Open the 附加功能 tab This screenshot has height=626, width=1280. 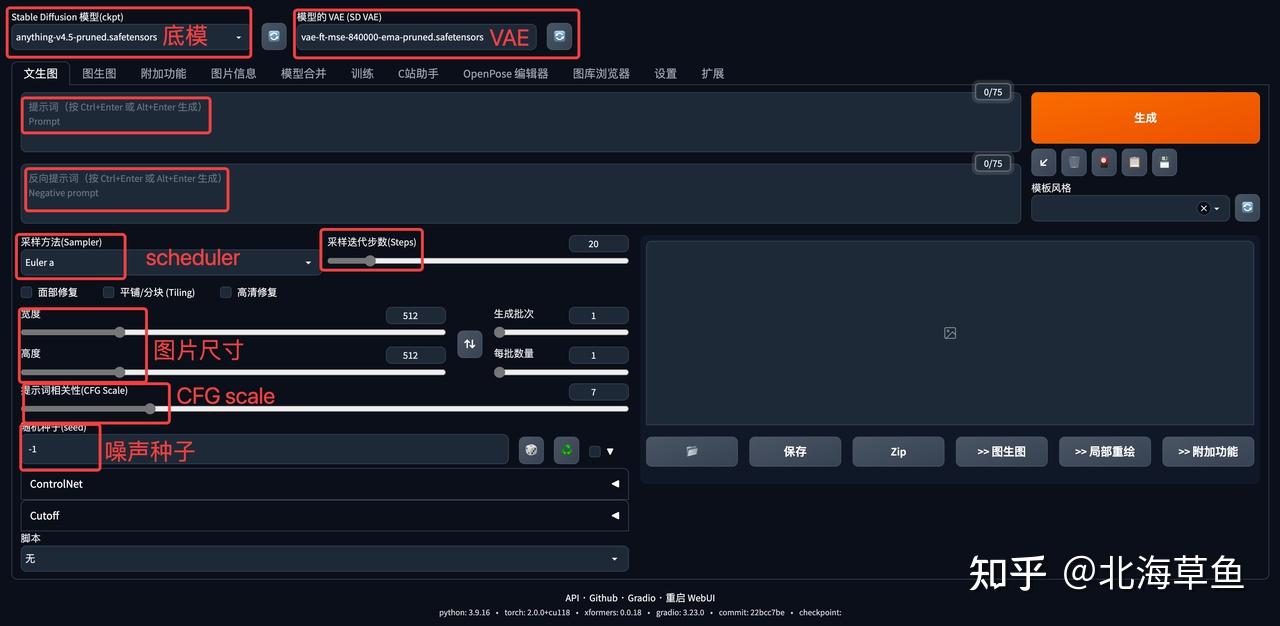(163, 73)
